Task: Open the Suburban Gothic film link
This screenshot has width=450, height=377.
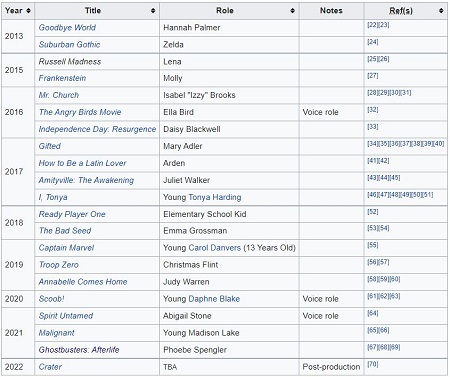Action: [69, 45]
